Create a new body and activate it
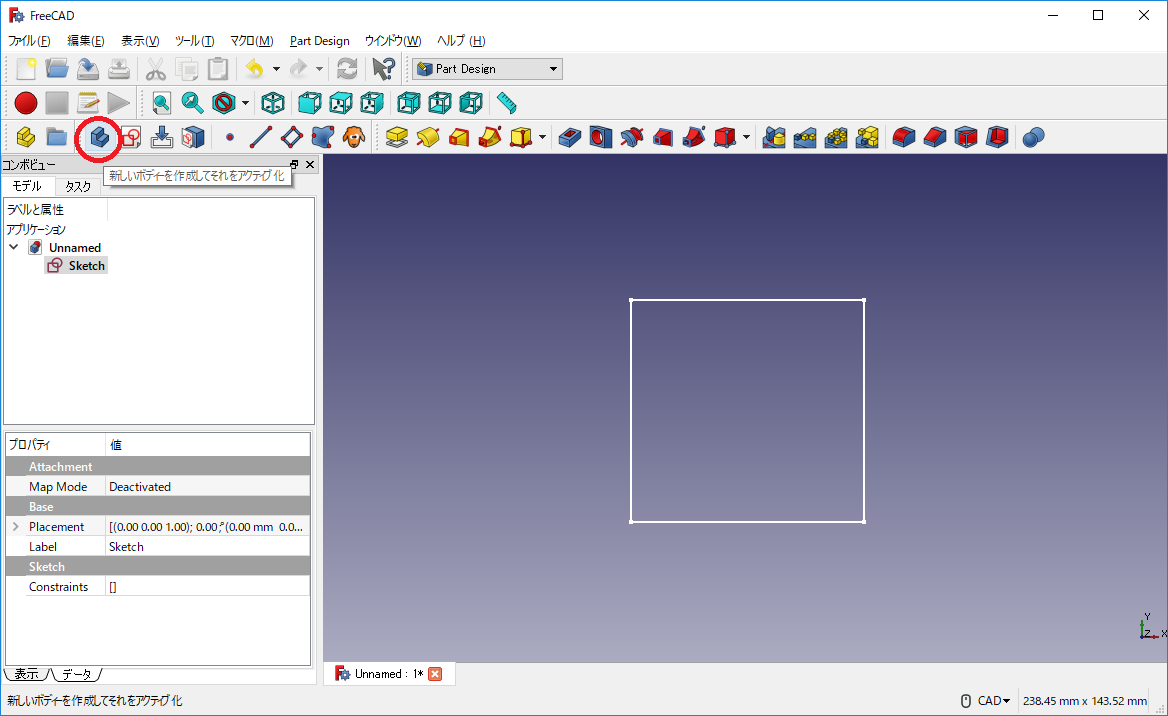Viewport: 1168px width, 716px height. point(100,137)
